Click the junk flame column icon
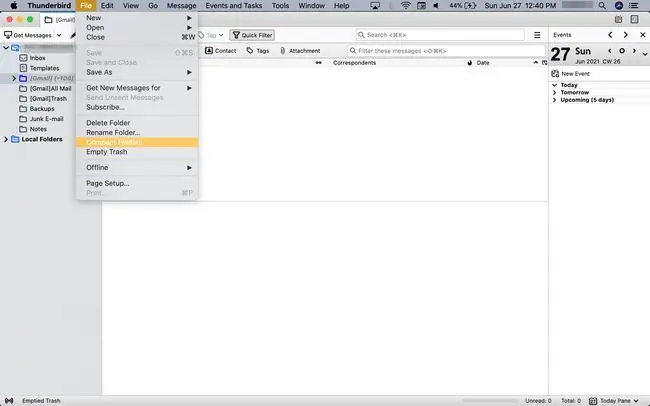The height and width of the screenshot is (406, 650). point(470,63)
